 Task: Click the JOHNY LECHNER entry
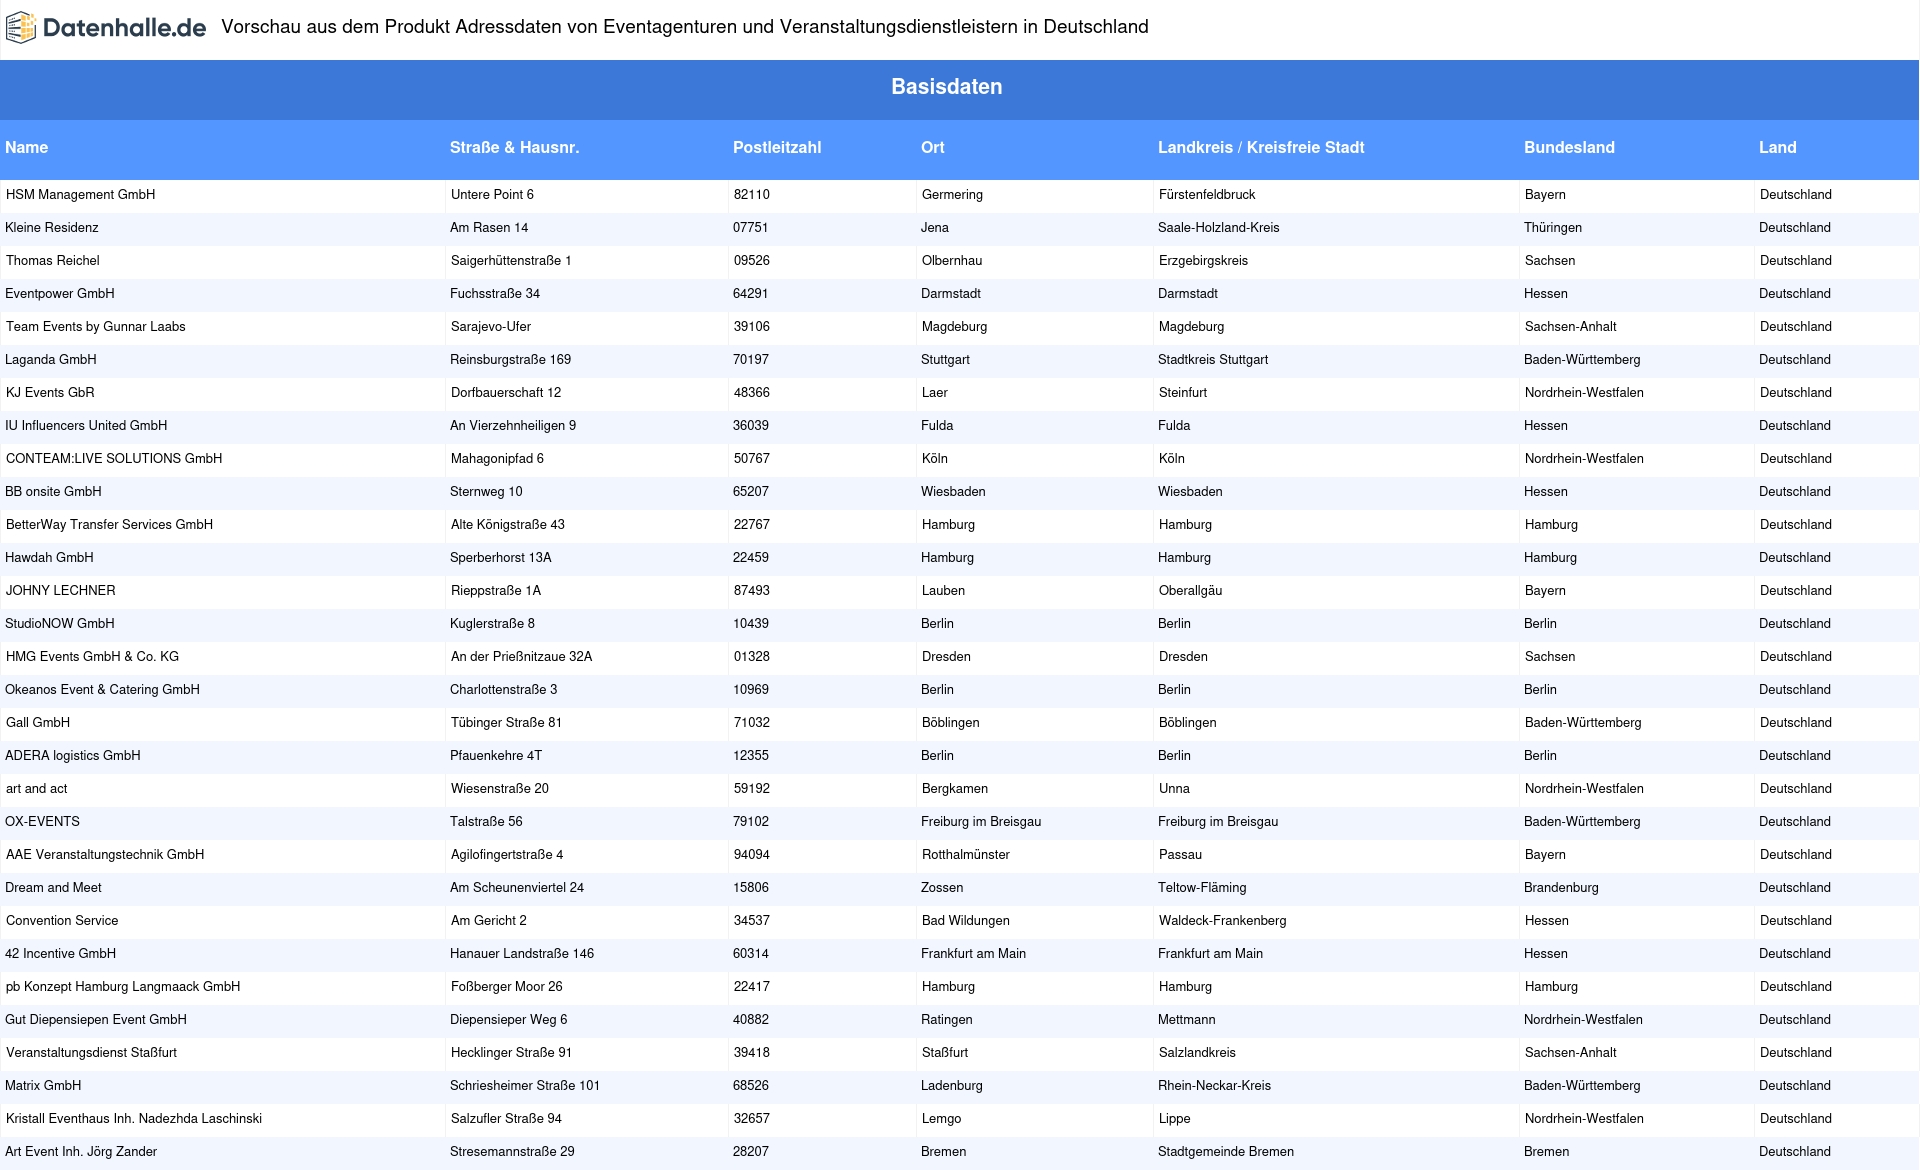[x=60, y=591]
